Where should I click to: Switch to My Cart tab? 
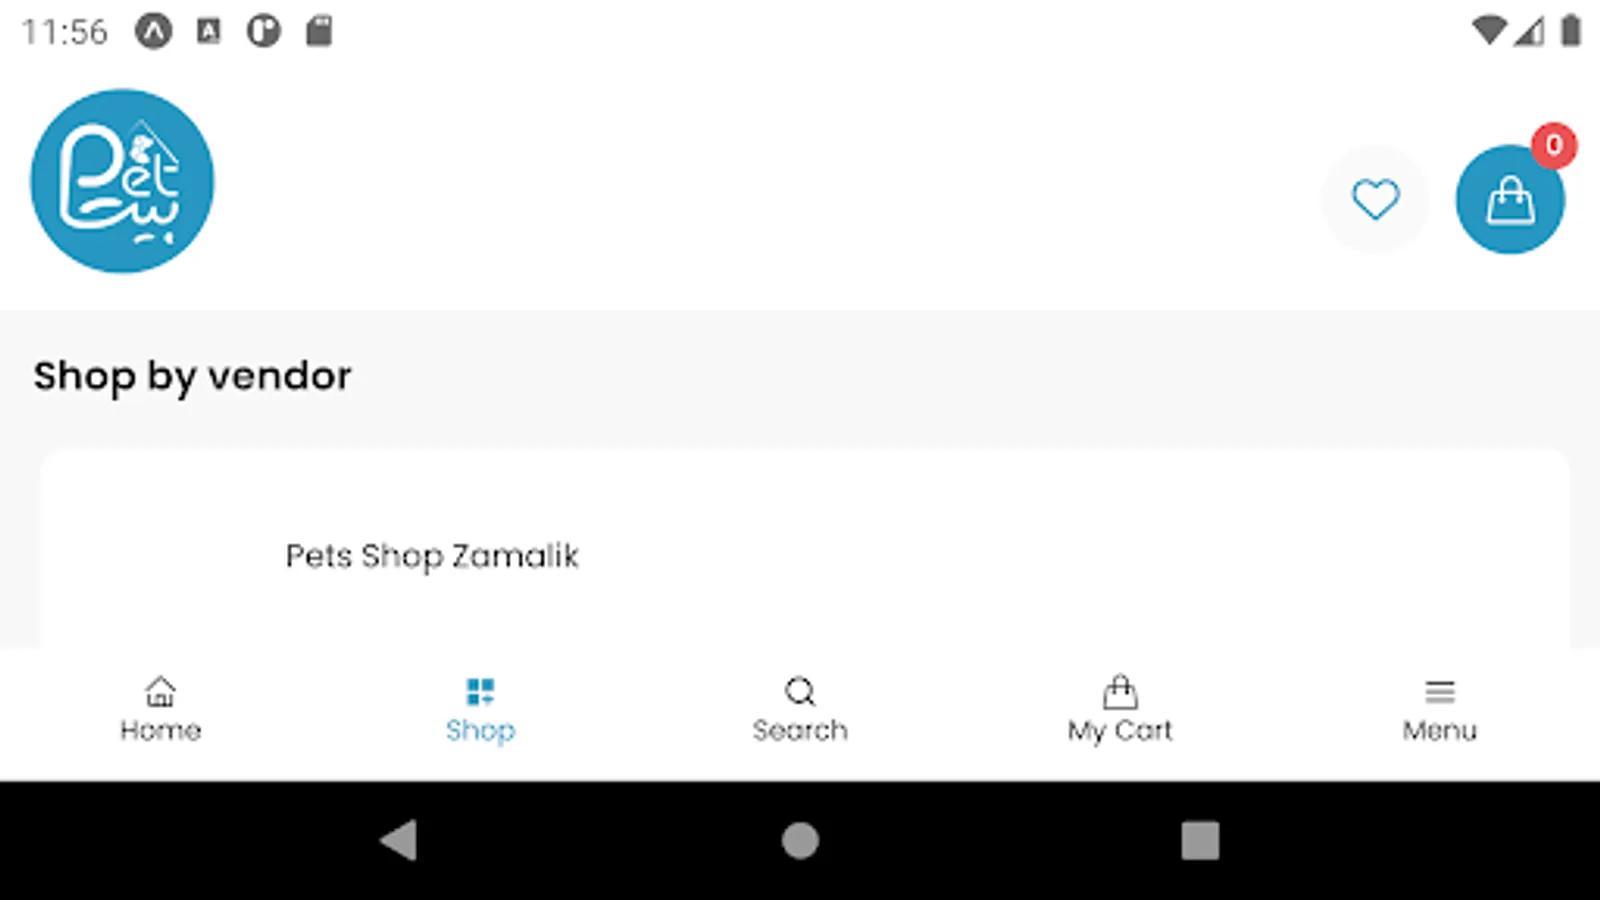tap(1119, 709)
